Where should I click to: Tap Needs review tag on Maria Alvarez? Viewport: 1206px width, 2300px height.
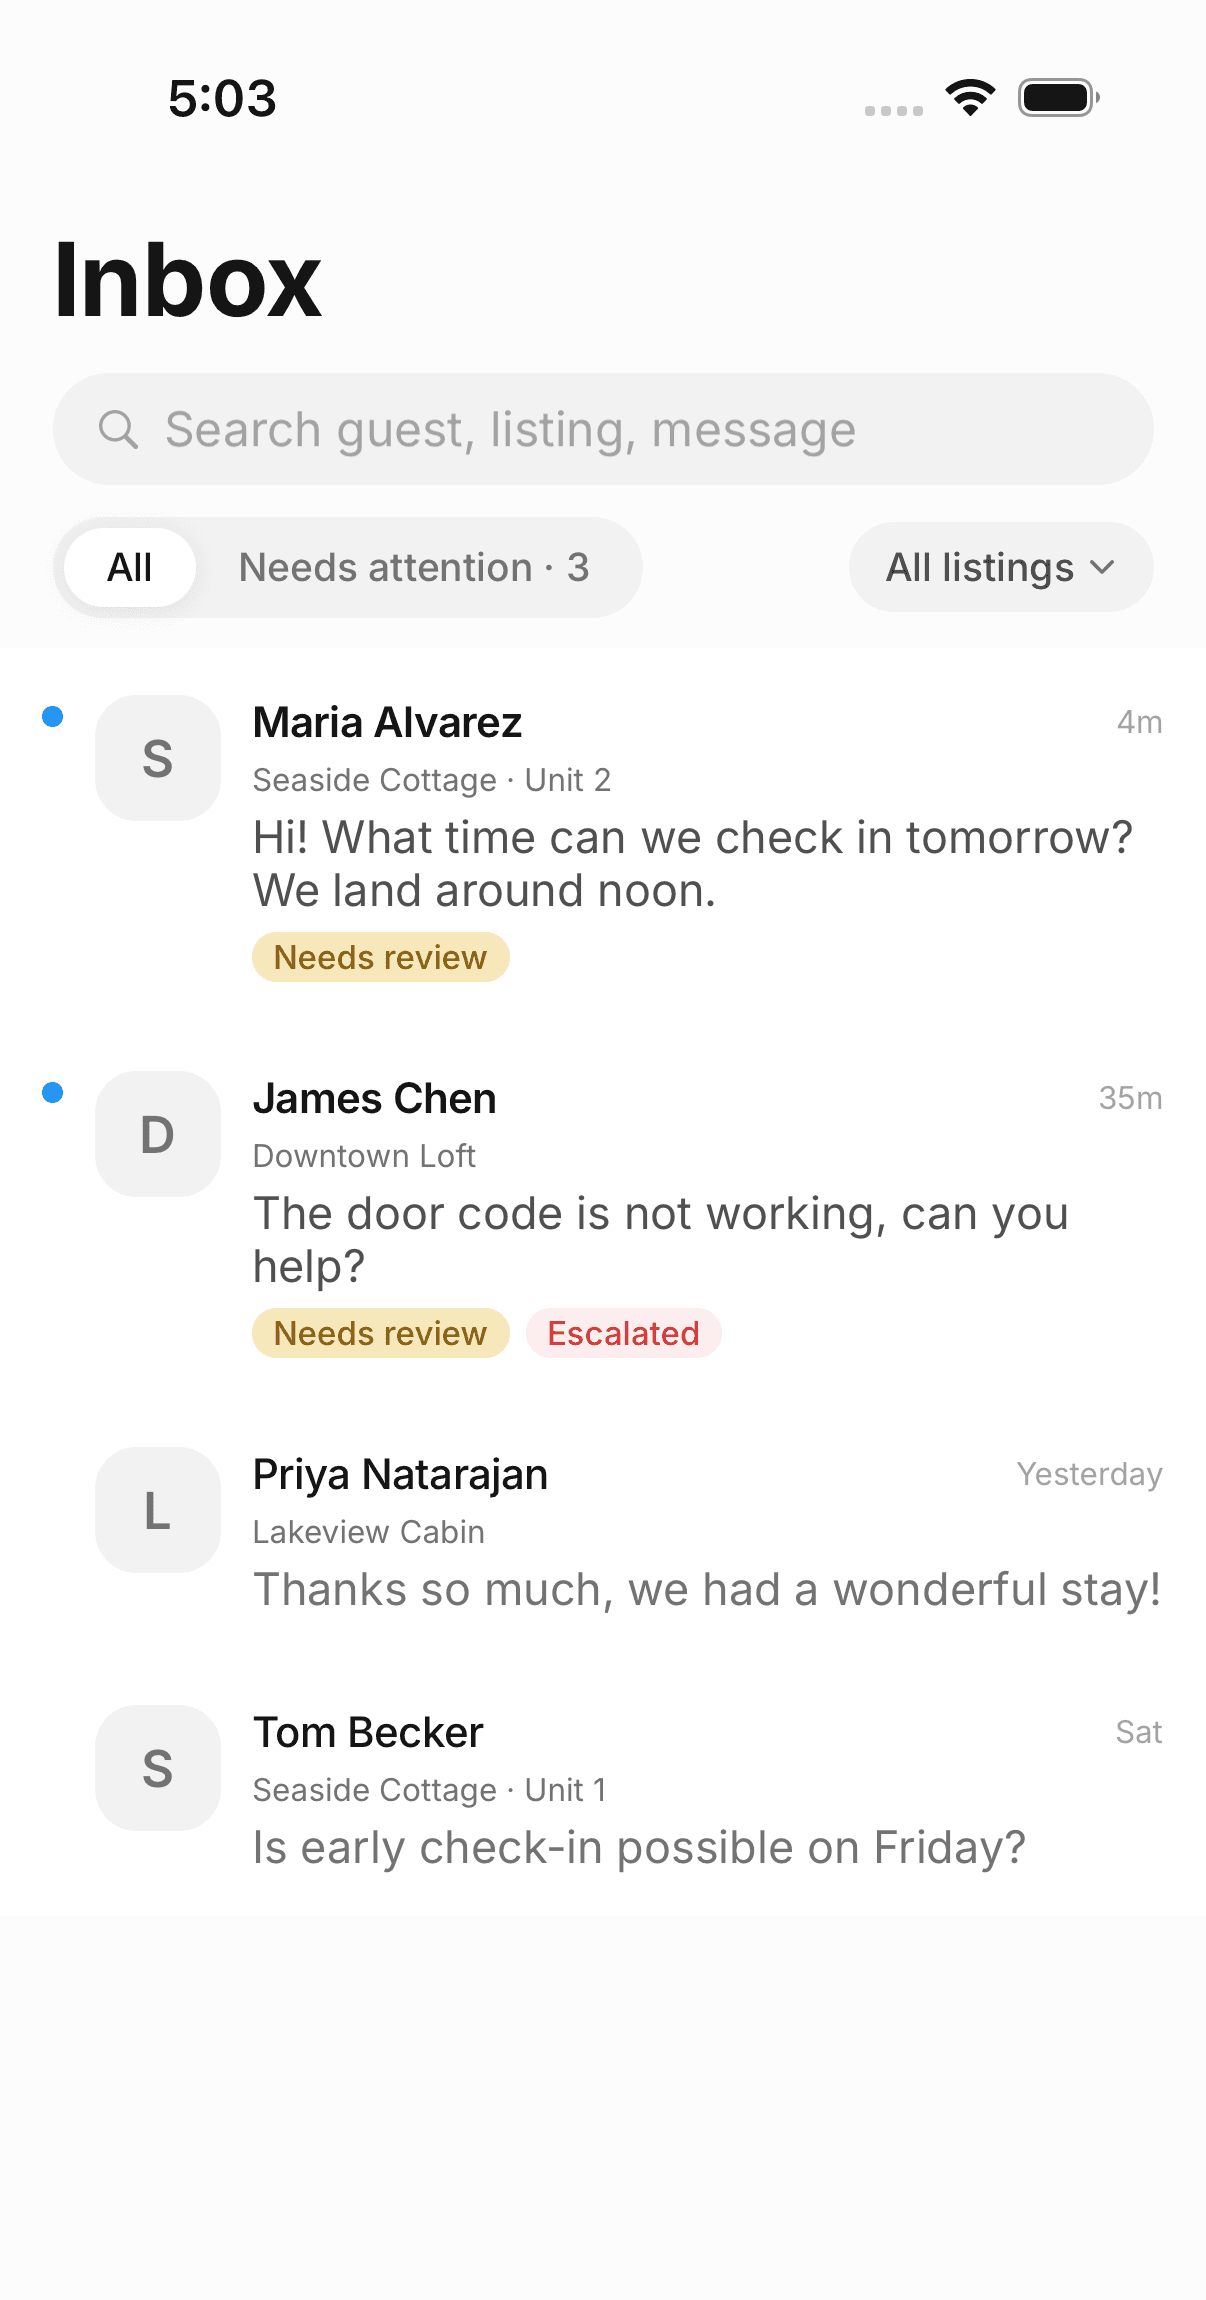point(381,957)
